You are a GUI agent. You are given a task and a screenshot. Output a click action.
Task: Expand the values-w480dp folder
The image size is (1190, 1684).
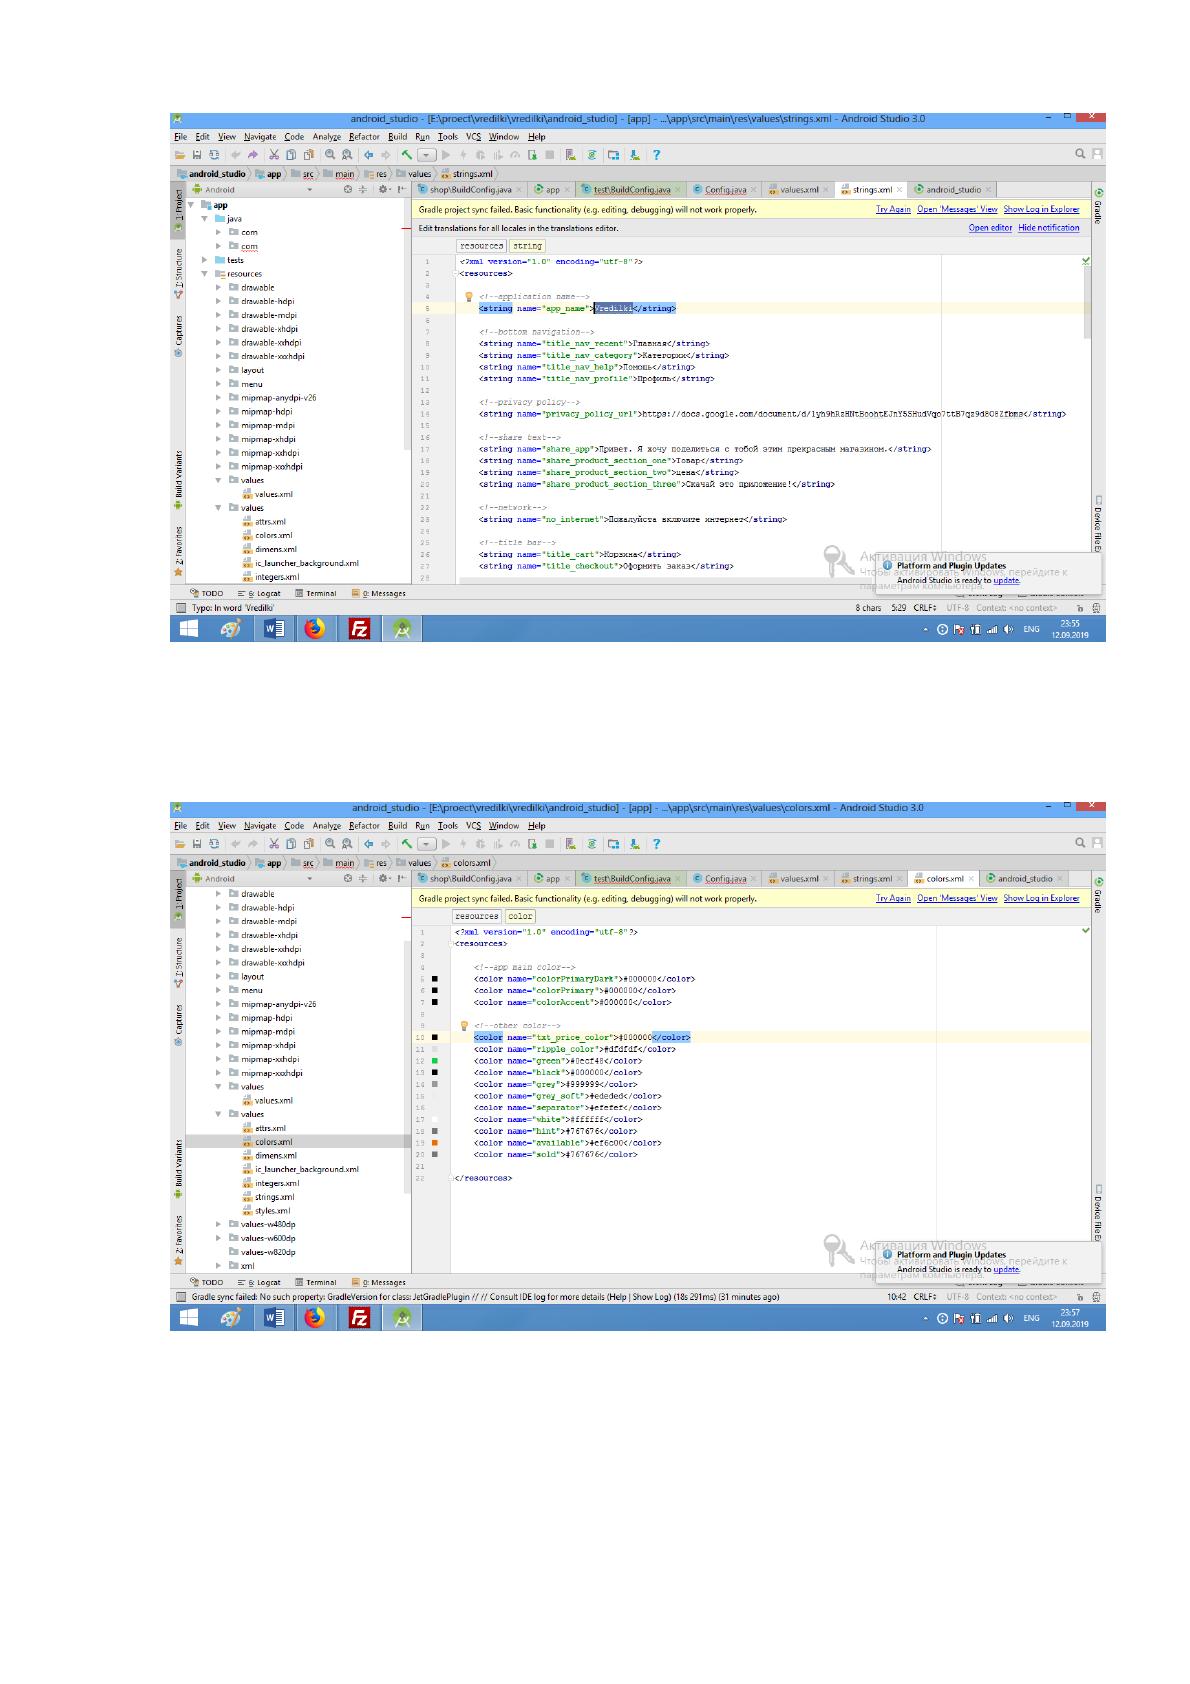(219, 1224)
